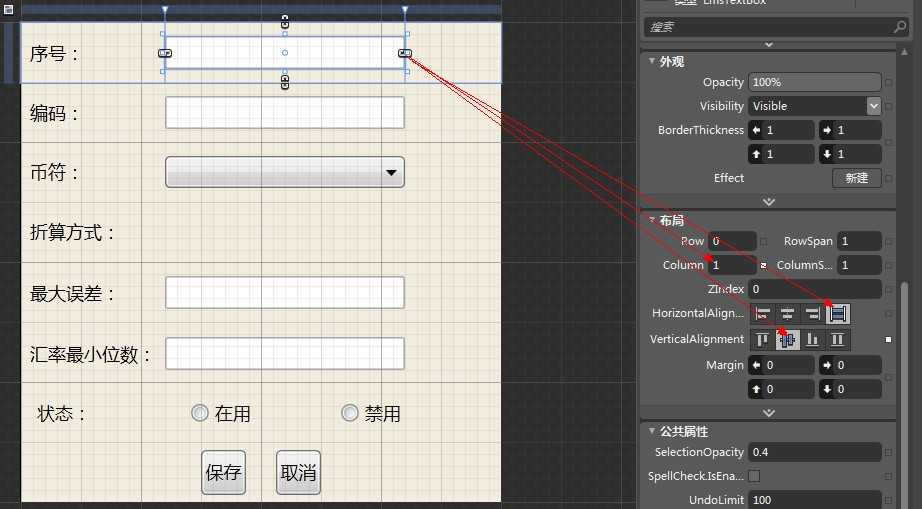
Task: Set HorizontalAlignment to Right
Action: 813,314
